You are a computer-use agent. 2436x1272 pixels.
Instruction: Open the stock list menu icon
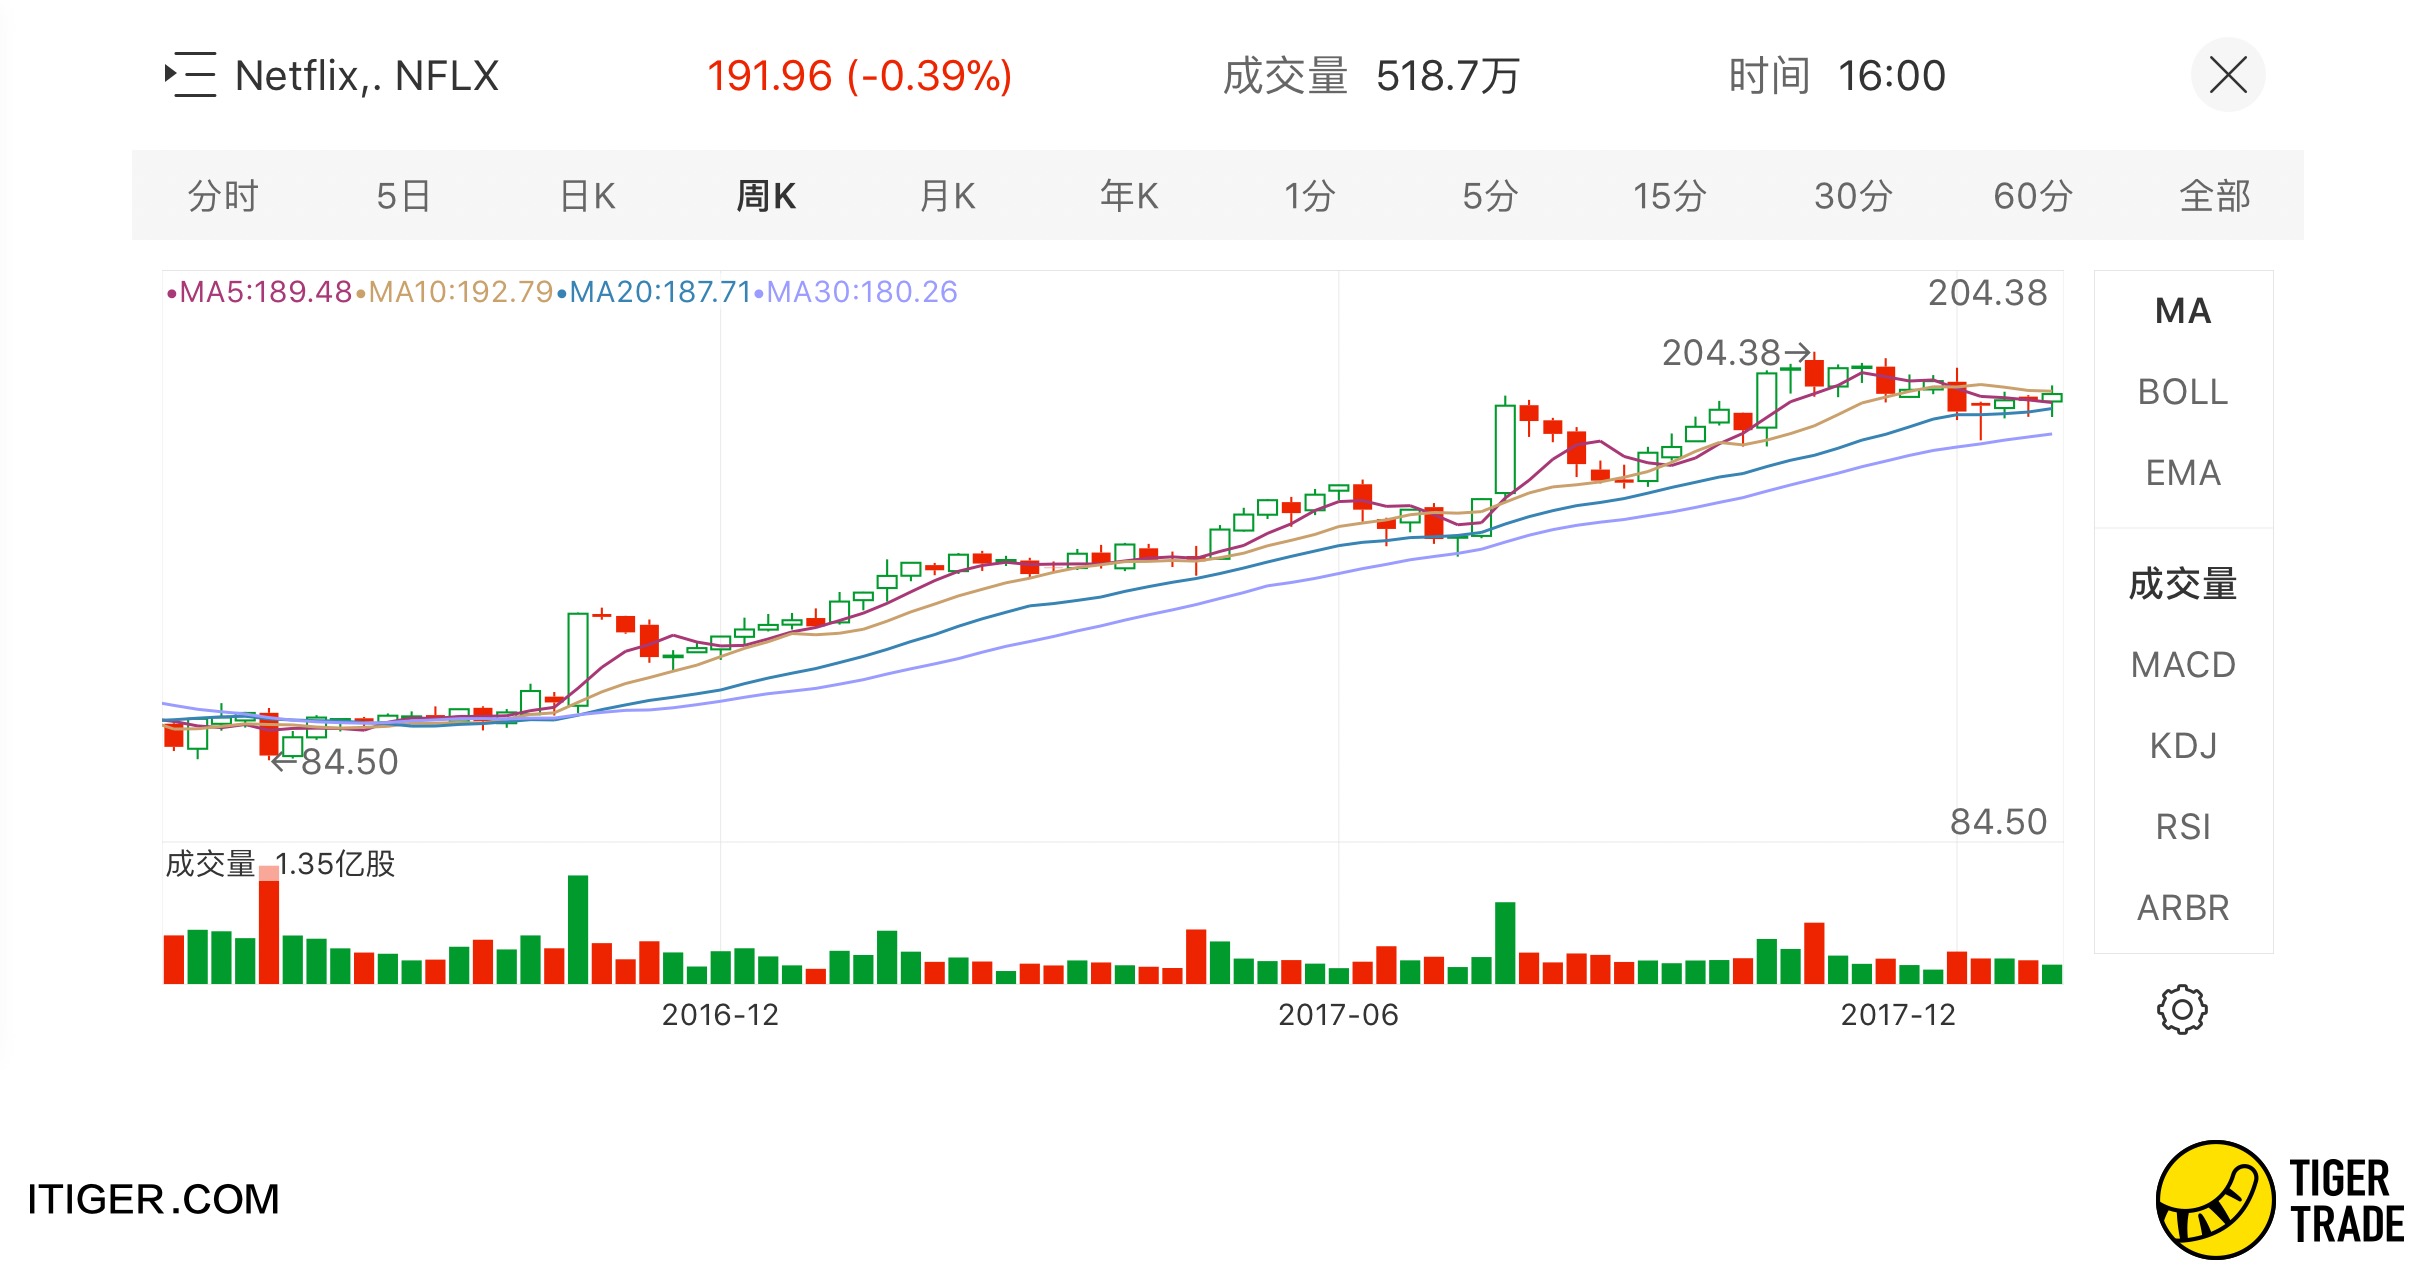[190, 75]
